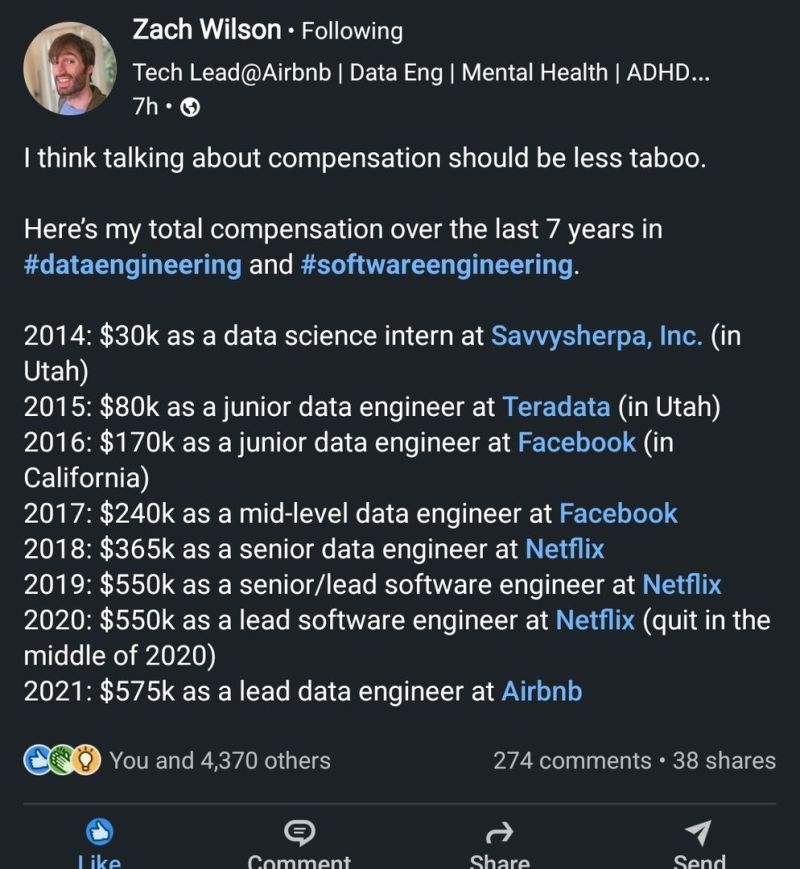Open the reaction icons summary
The height and width of the screenshot is (869, 800).
[63, 760]
